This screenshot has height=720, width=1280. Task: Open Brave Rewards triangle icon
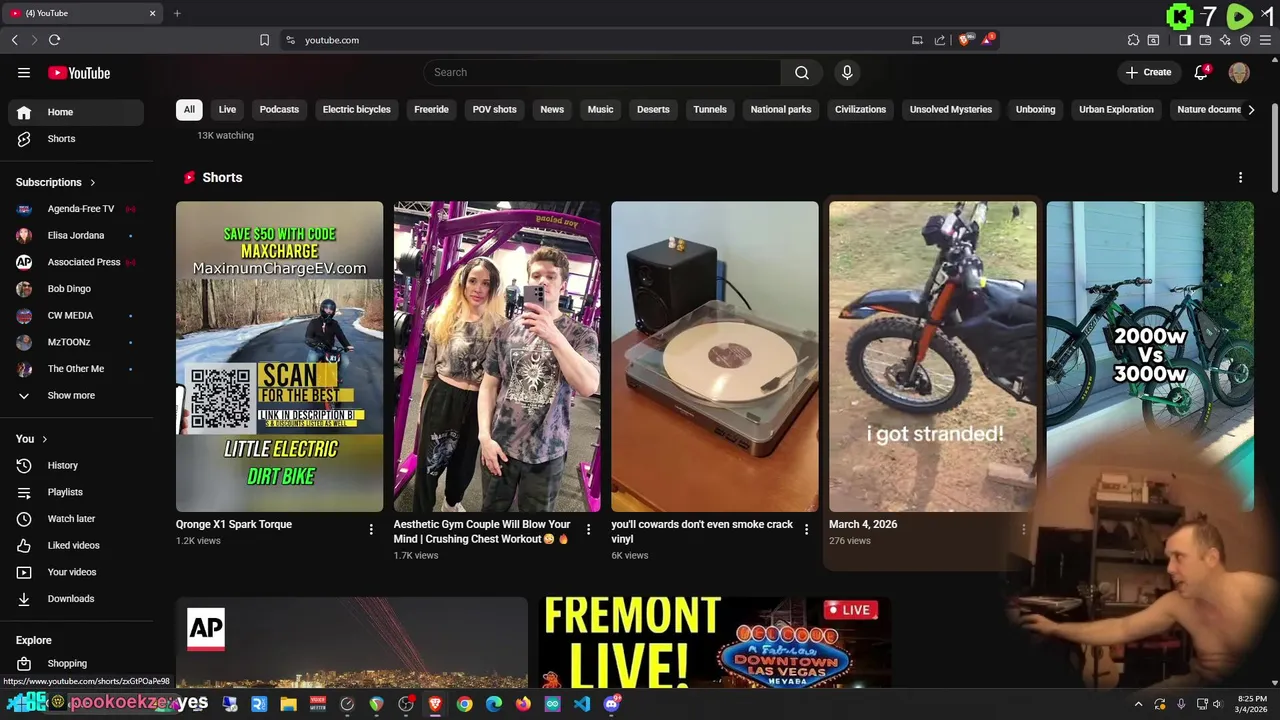pyautogui.click(x=988, y=40)
